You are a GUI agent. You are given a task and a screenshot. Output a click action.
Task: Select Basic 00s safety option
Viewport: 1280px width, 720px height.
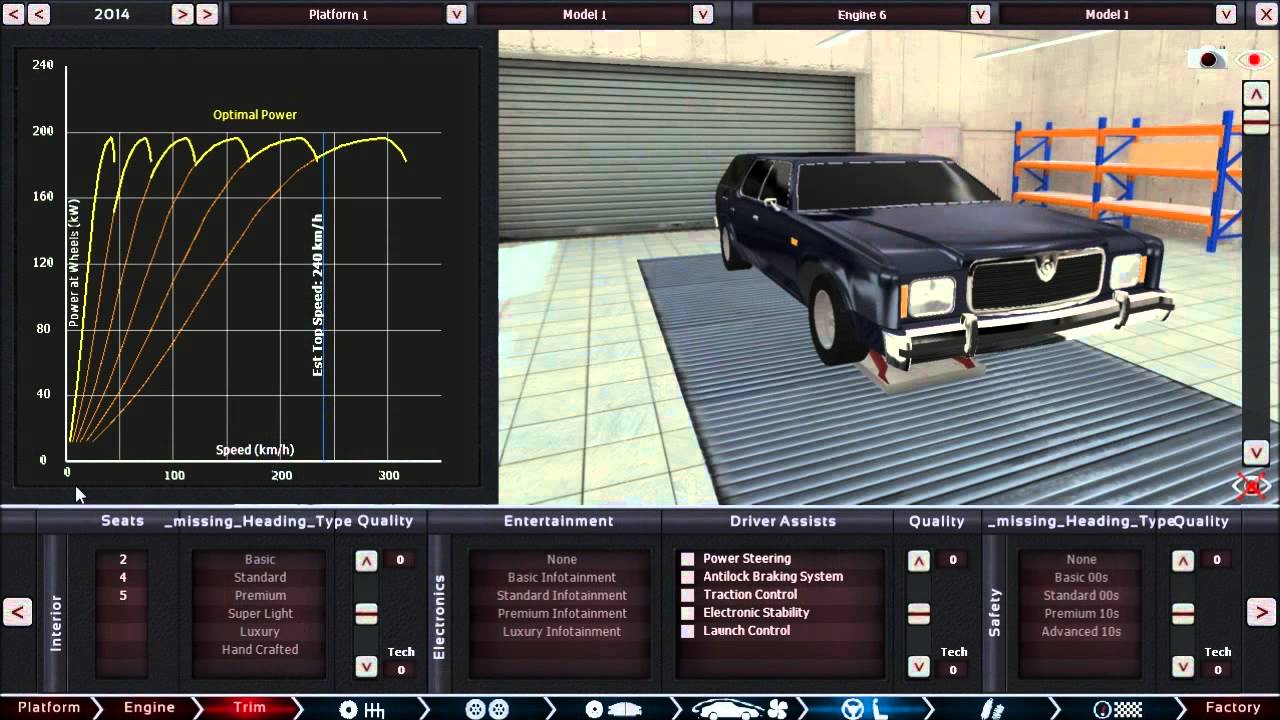click(1081, 578)
